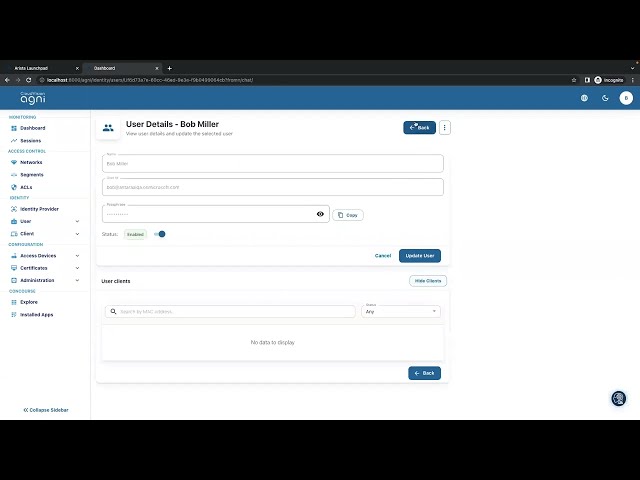This screenshot has height=480, width=640.
Task: Open Sessions in the sidebar
Action: (x=31, y=140)
